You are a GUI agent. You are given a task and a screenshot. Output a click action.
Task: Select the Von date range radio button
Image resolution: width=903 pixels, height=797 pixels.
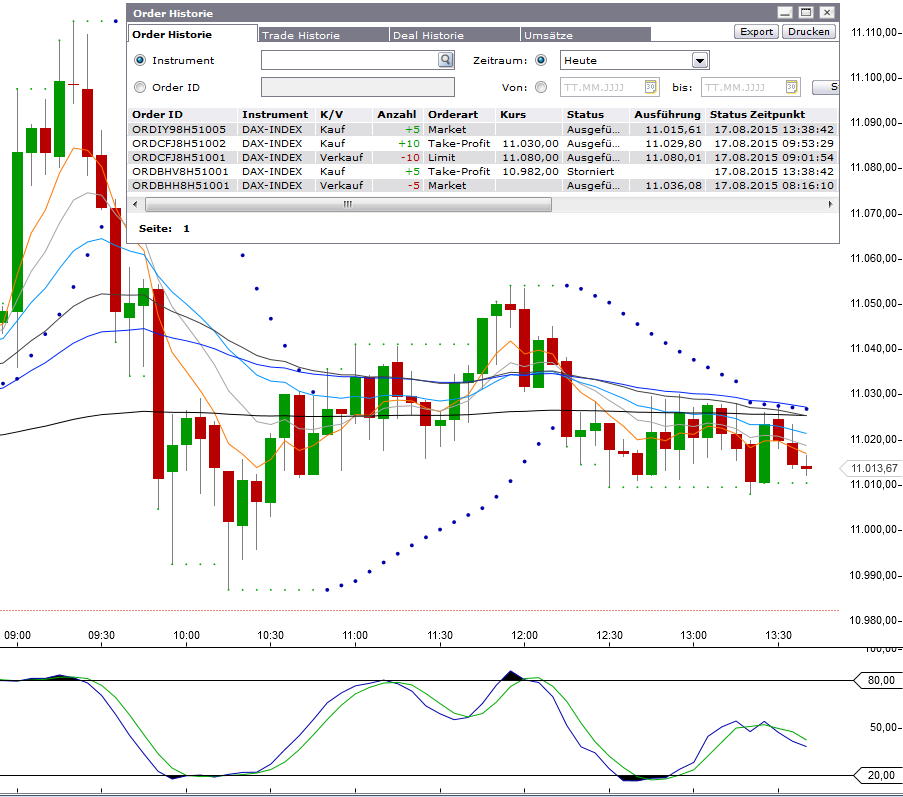pyautogui.click(x=541, y=87)
